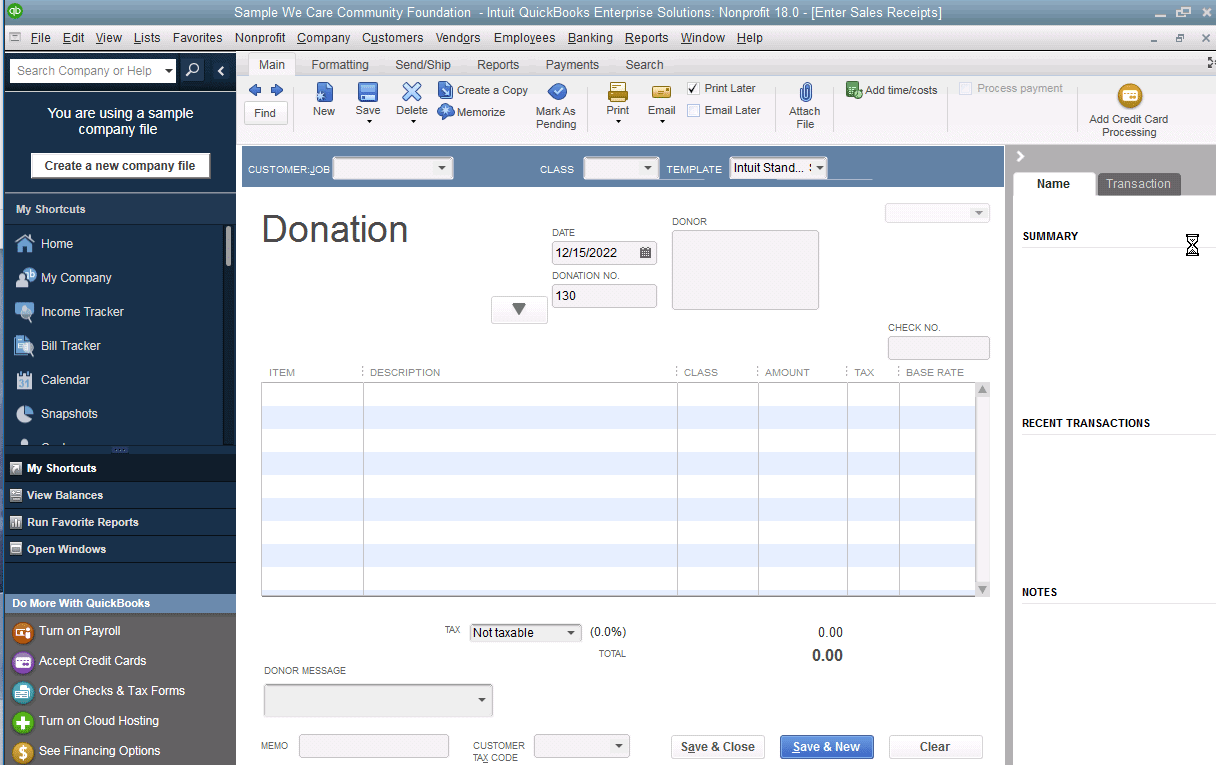Viewport: 1216px width, 765px height.
Task: Click Create a new company file
Action: 120,166
